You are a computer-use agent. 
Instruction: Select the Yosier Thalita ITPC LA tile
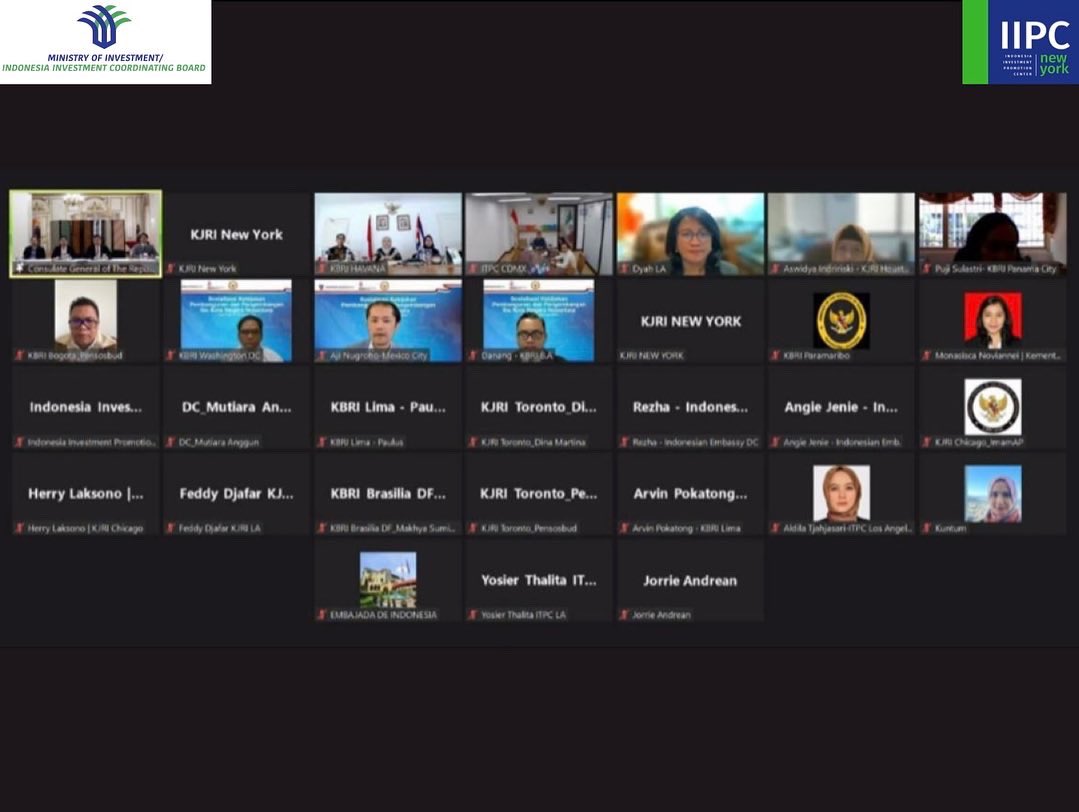pos(539,580)
